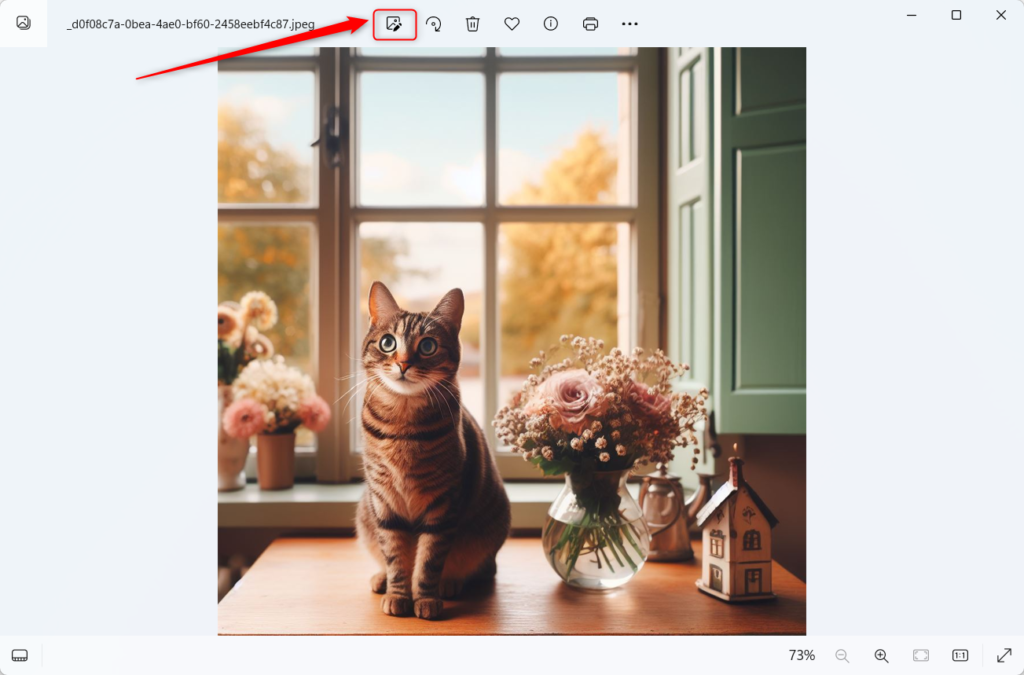Print the current photo

click(x=590, y=23)
